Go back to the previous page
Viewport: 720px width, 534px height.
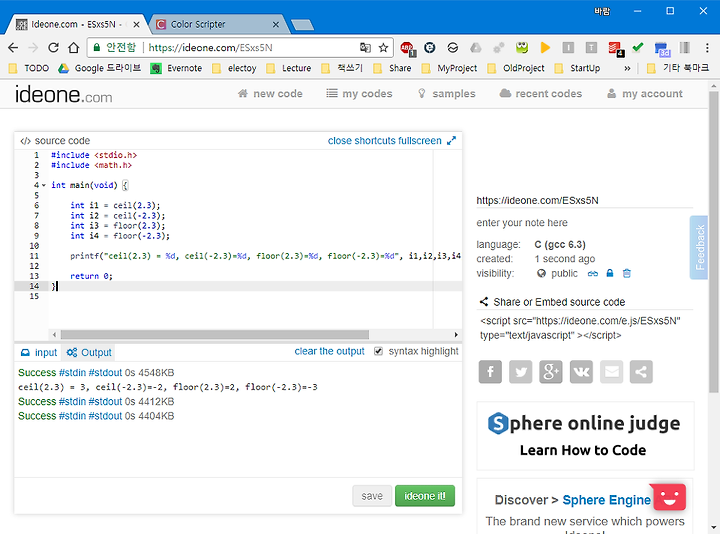click(13, 48)
